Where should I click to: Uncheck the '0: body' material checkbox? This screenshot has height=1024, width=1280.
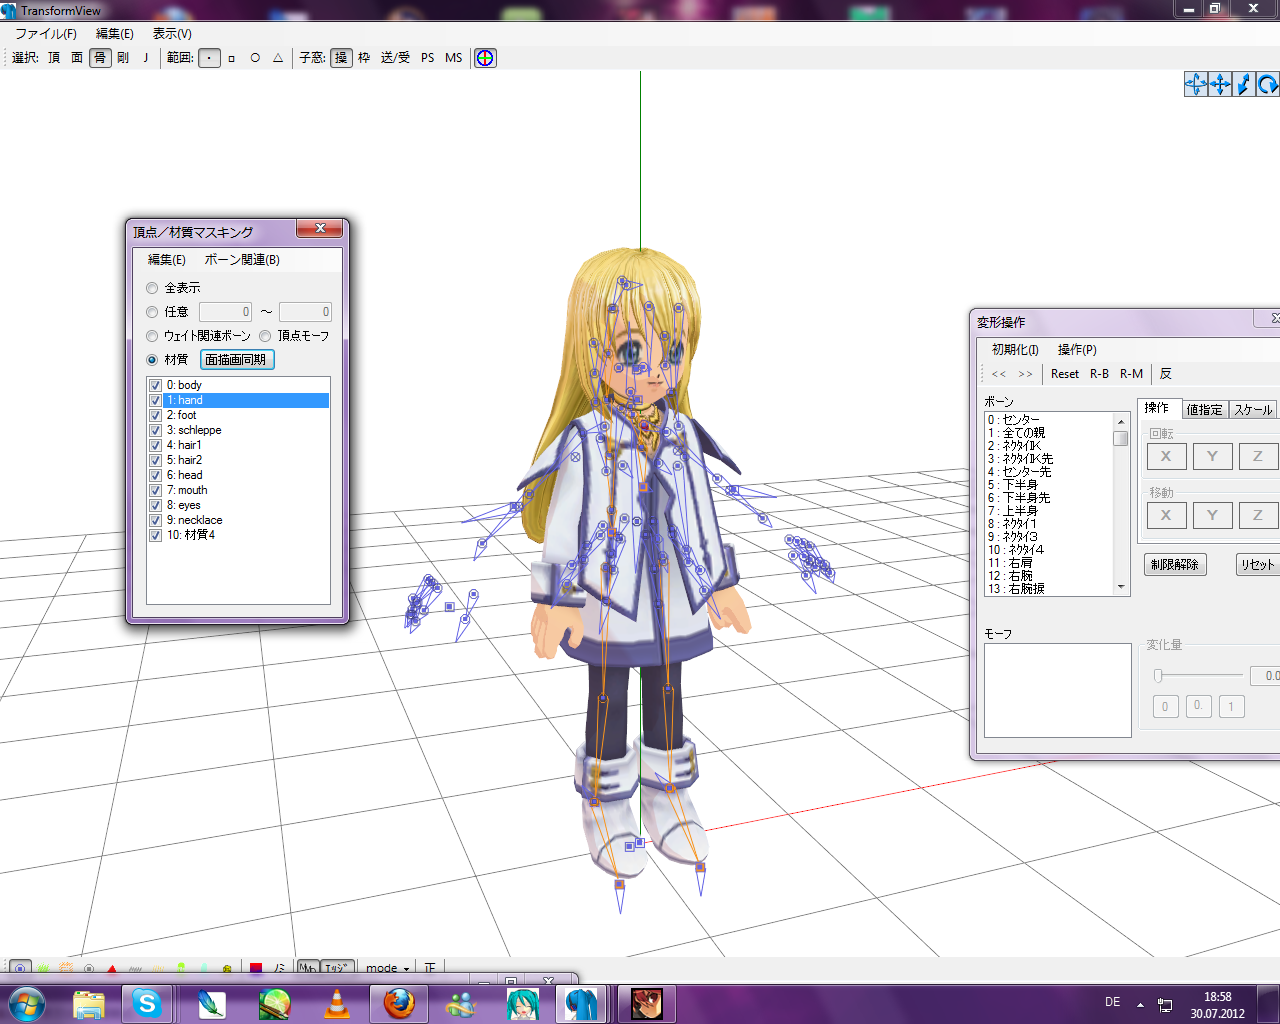pos(155,385)
